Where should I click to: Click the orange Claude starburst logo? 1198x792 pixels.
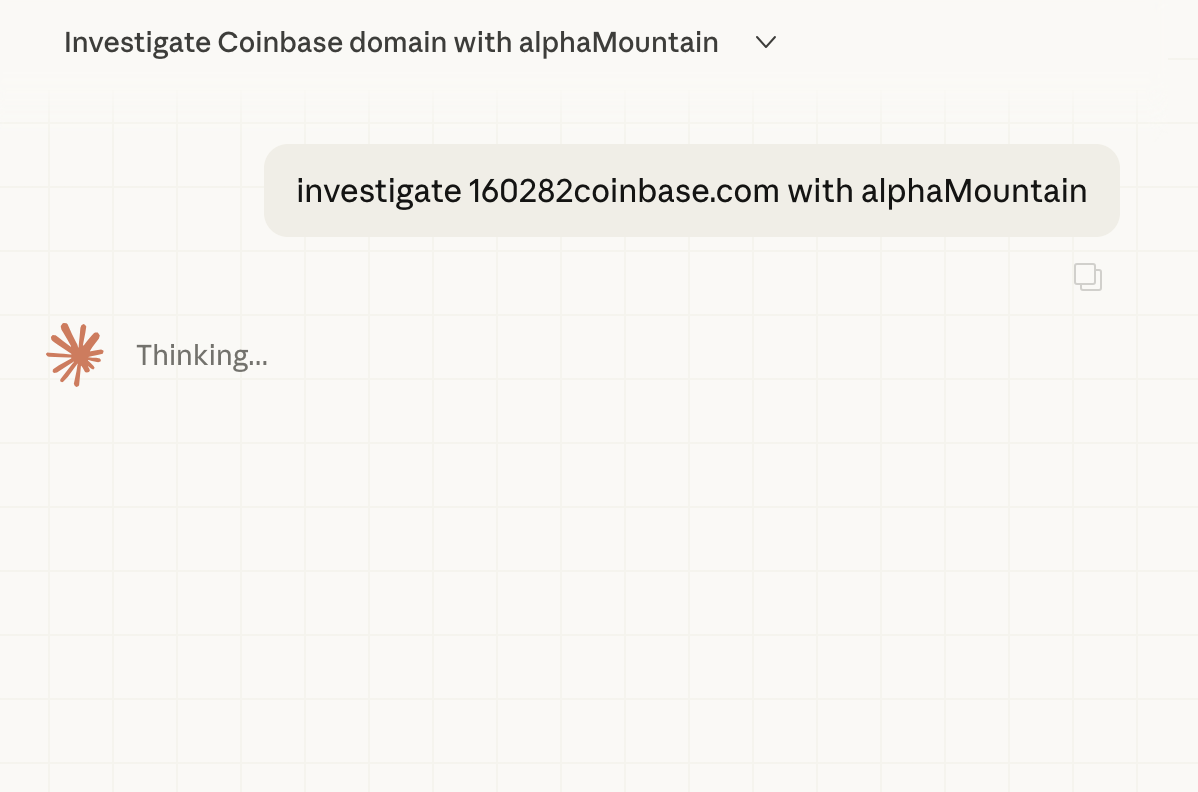(75, 354)
